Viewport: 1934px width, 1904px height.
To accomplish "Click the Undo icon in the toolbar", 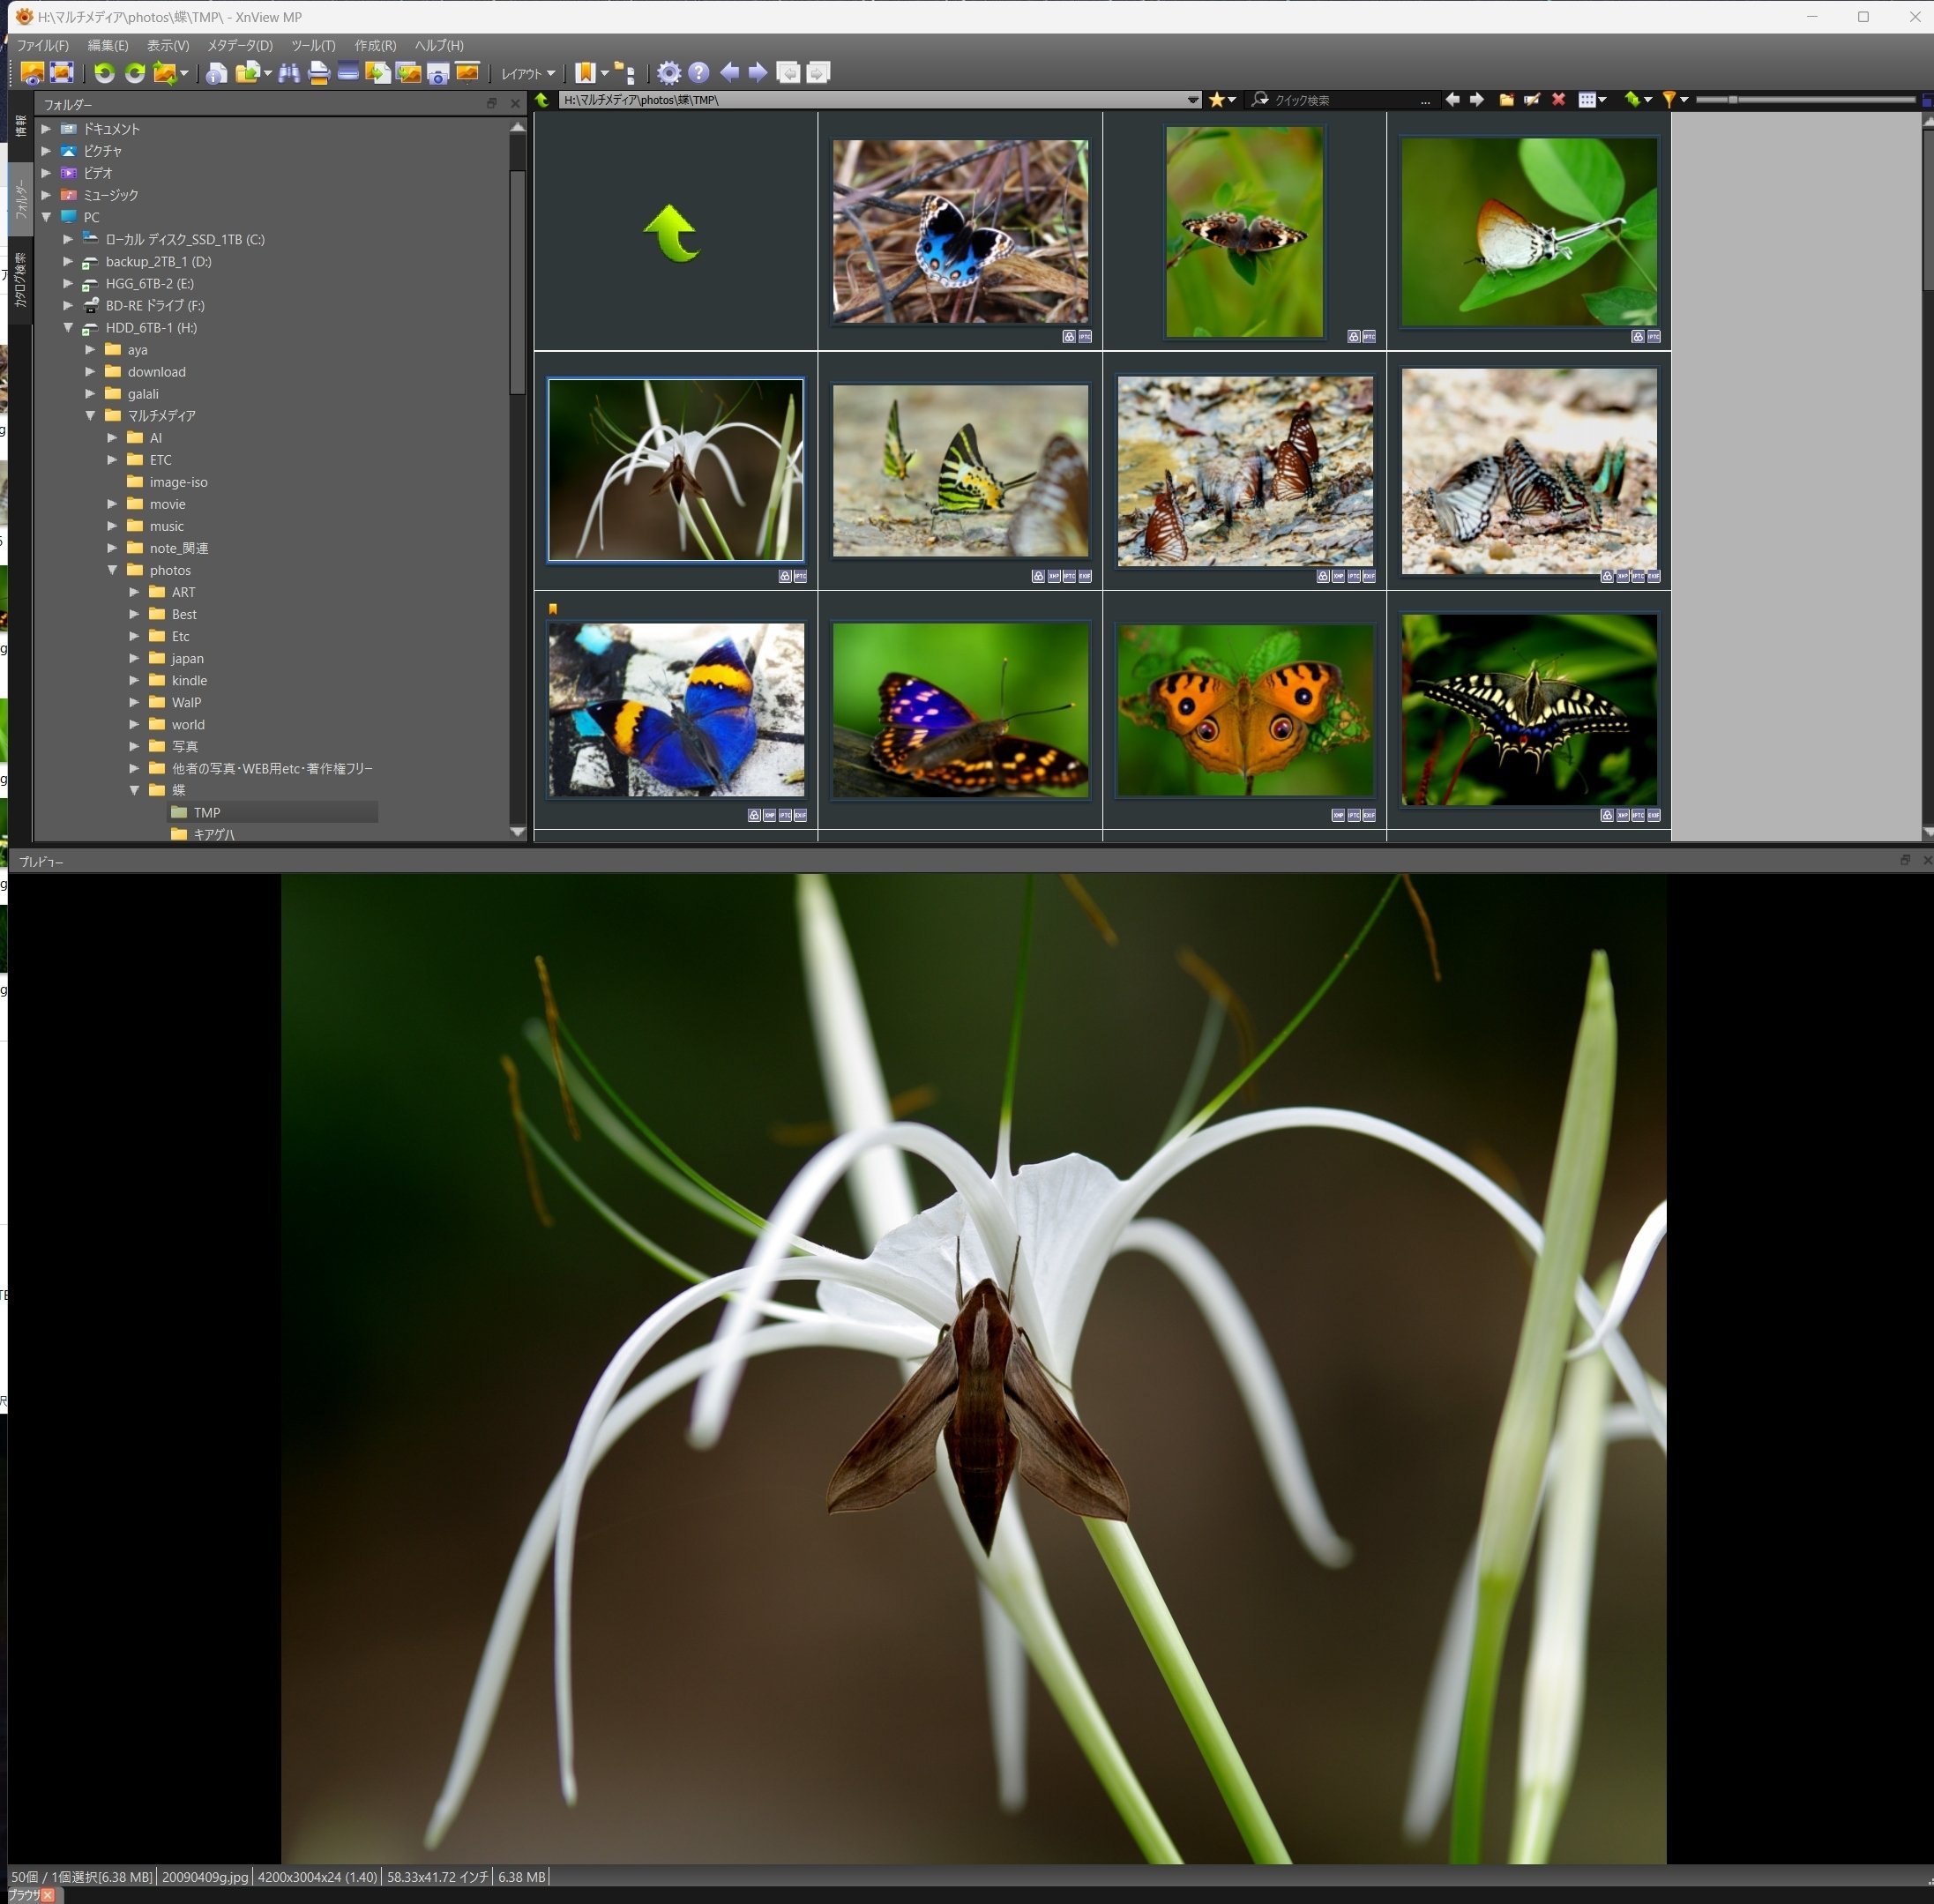I will pos(104,72).
